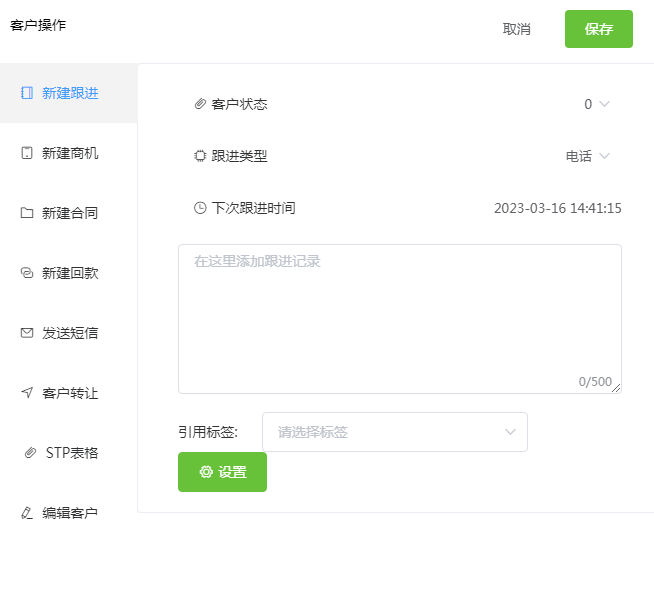Click the 下次跟进时间 label

(253, 208)
